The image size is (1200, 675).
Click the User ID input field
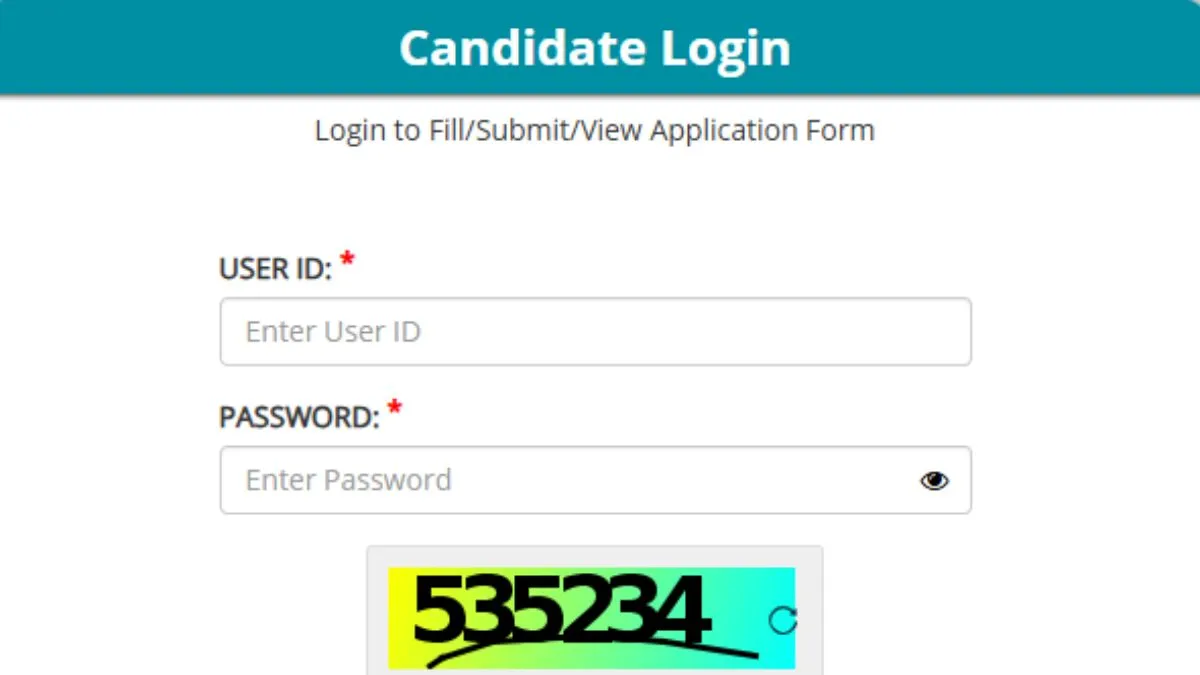point(595,331)
